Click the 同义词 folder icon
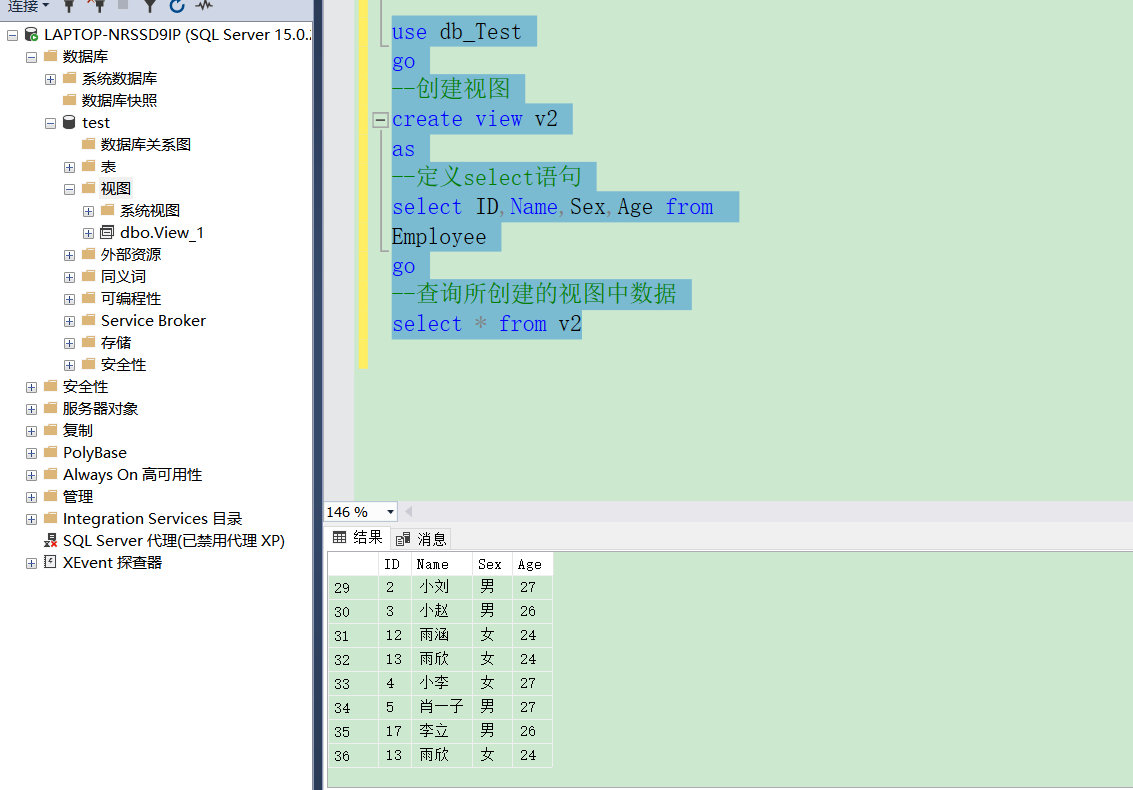 pos(88,275)
